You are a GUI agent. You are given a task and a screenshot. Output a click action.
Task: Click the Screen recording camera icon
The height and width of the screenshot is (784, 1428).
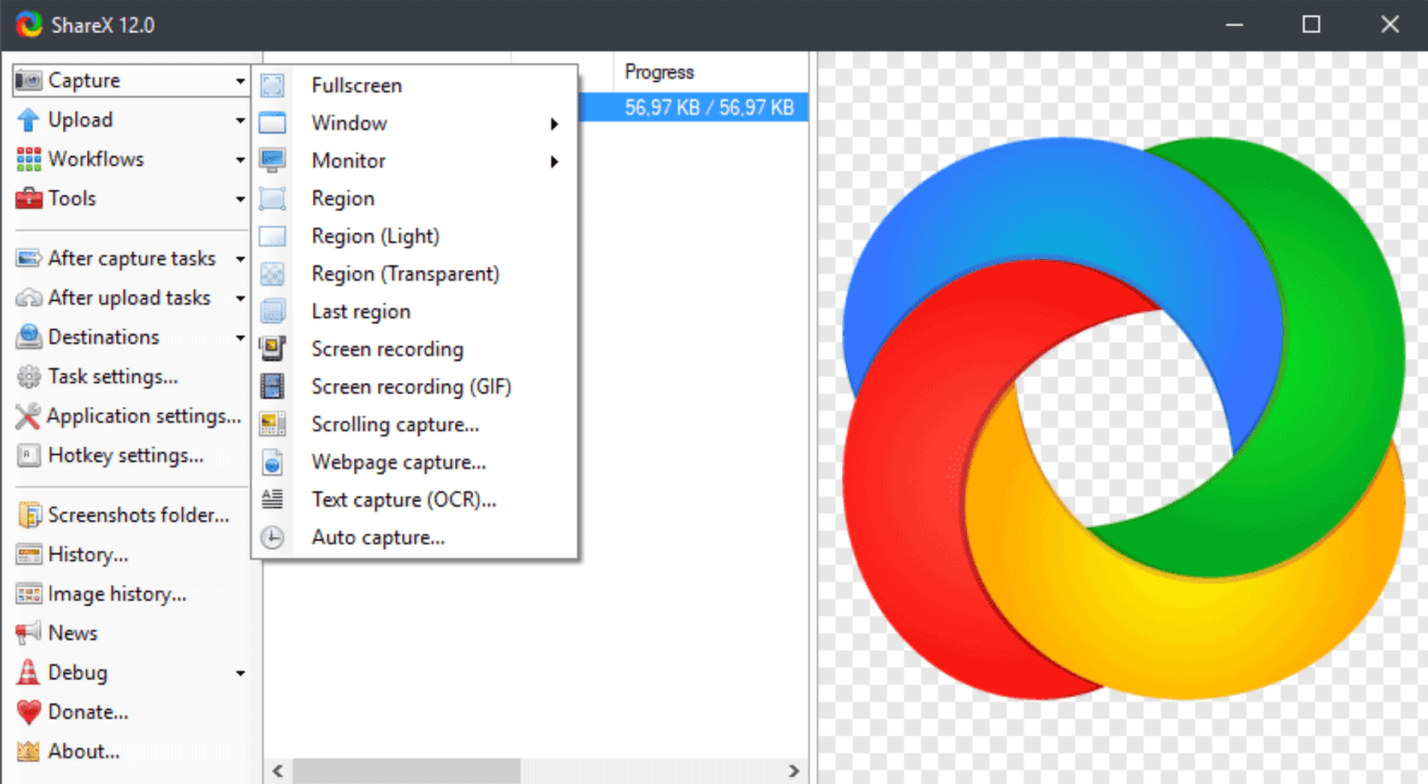[x=272, y=349]
